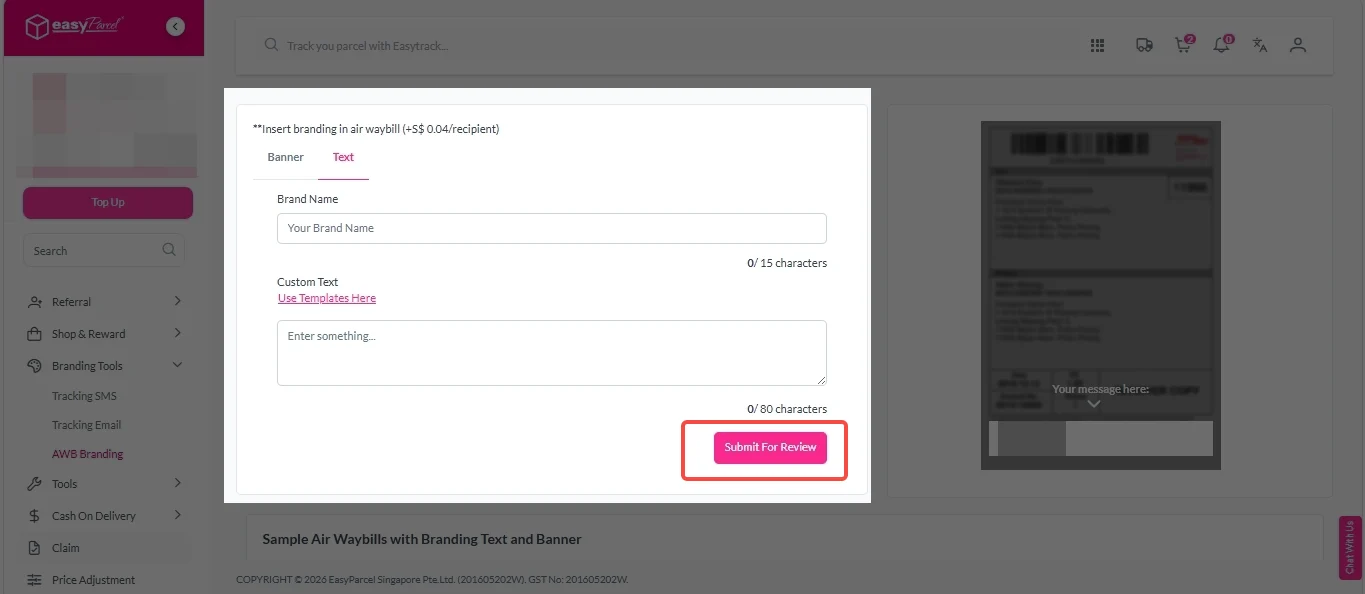The width and height of the screenshot is (1365, 594).
Task: Click the delivery truck icon
Action: pyautogui.click(x=1144, y=45)
